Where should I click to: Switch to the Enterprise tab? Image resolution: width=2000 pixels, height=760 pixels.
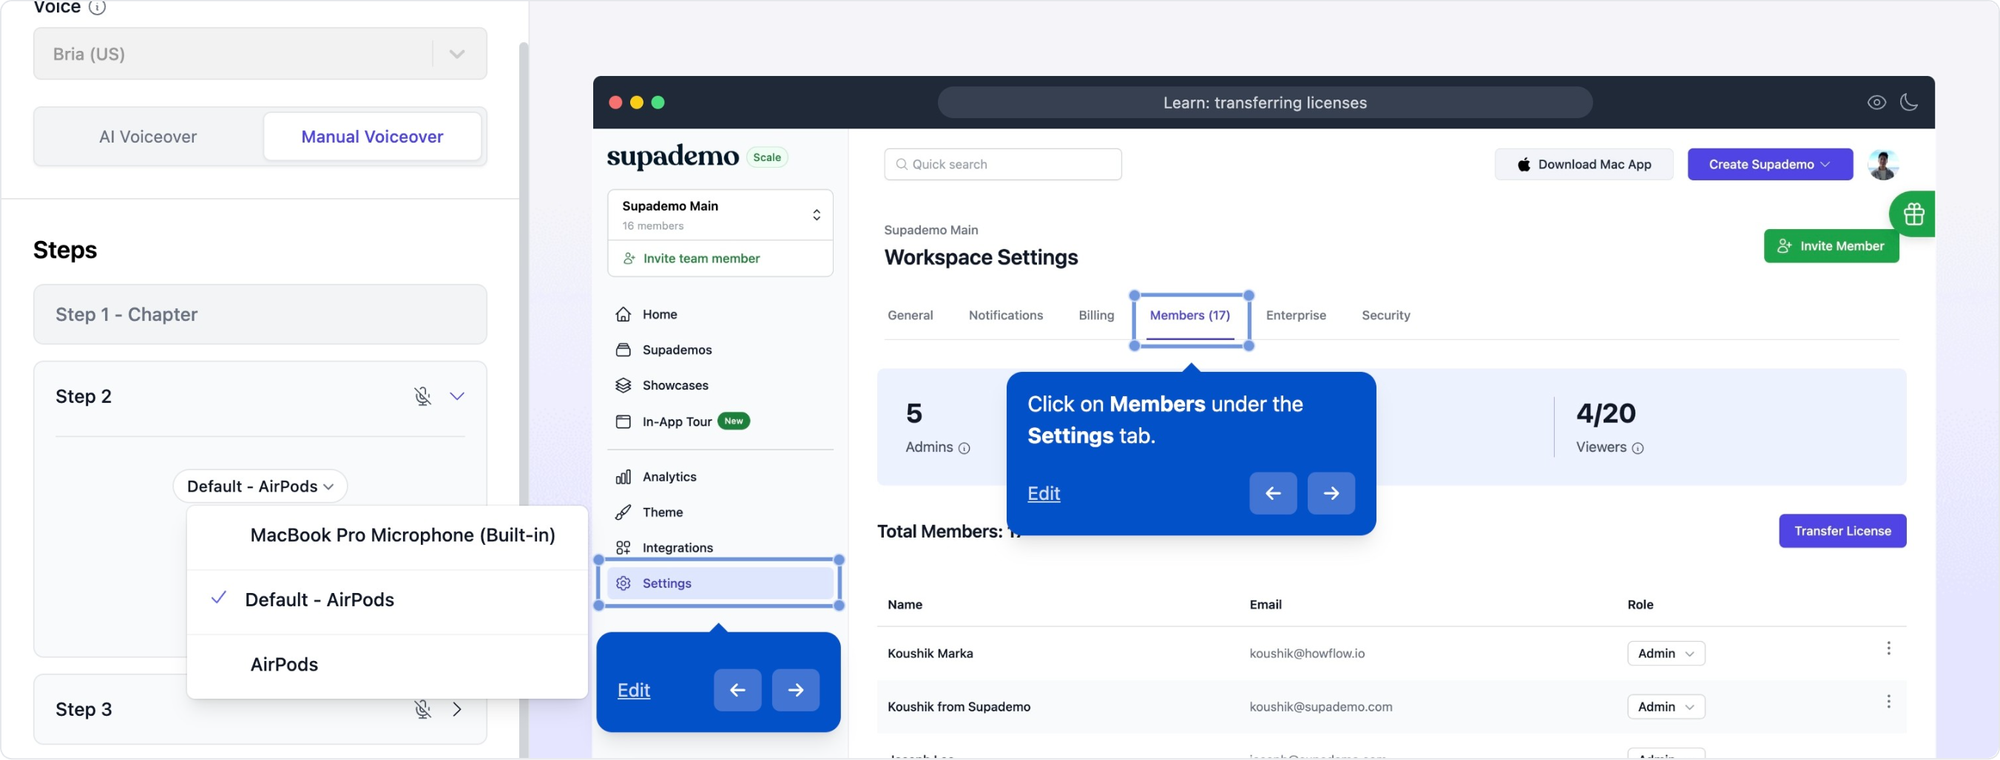point(1296,315)
